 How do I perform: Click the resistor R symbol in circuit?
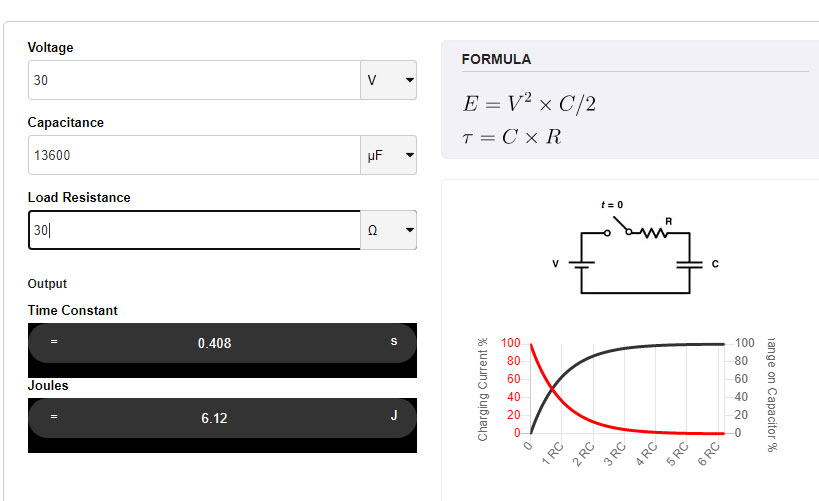[x=654, y=232]
